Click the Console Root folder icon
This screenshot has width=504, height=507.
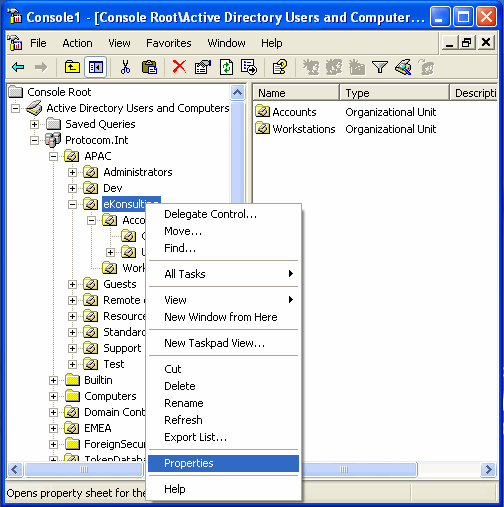[15, 92]
